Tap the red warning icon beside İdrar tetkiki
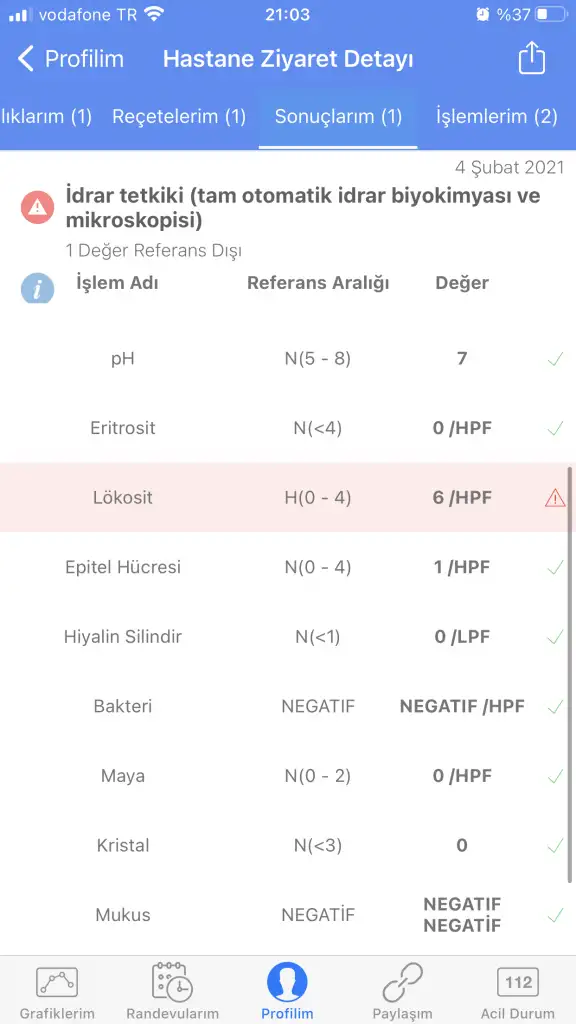The height and width of the screenshot is (1024, 576). [x=37, y=208]
